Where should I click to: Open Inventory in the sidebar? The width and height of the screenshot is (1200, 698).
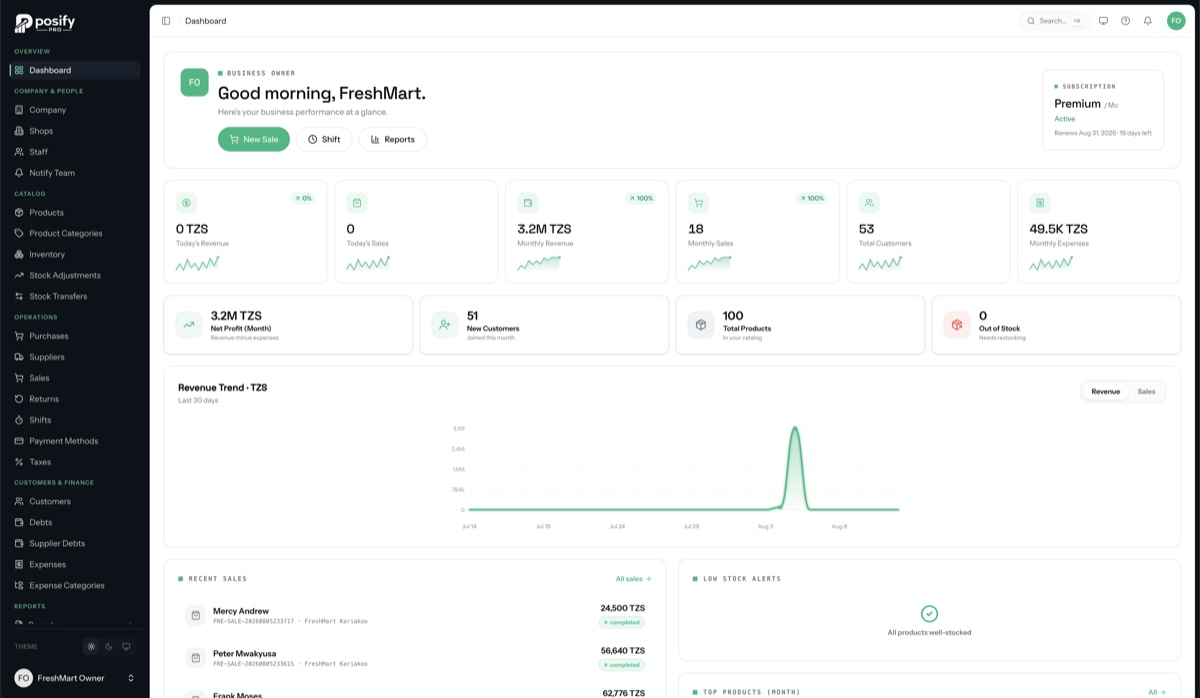pos(75,254)
